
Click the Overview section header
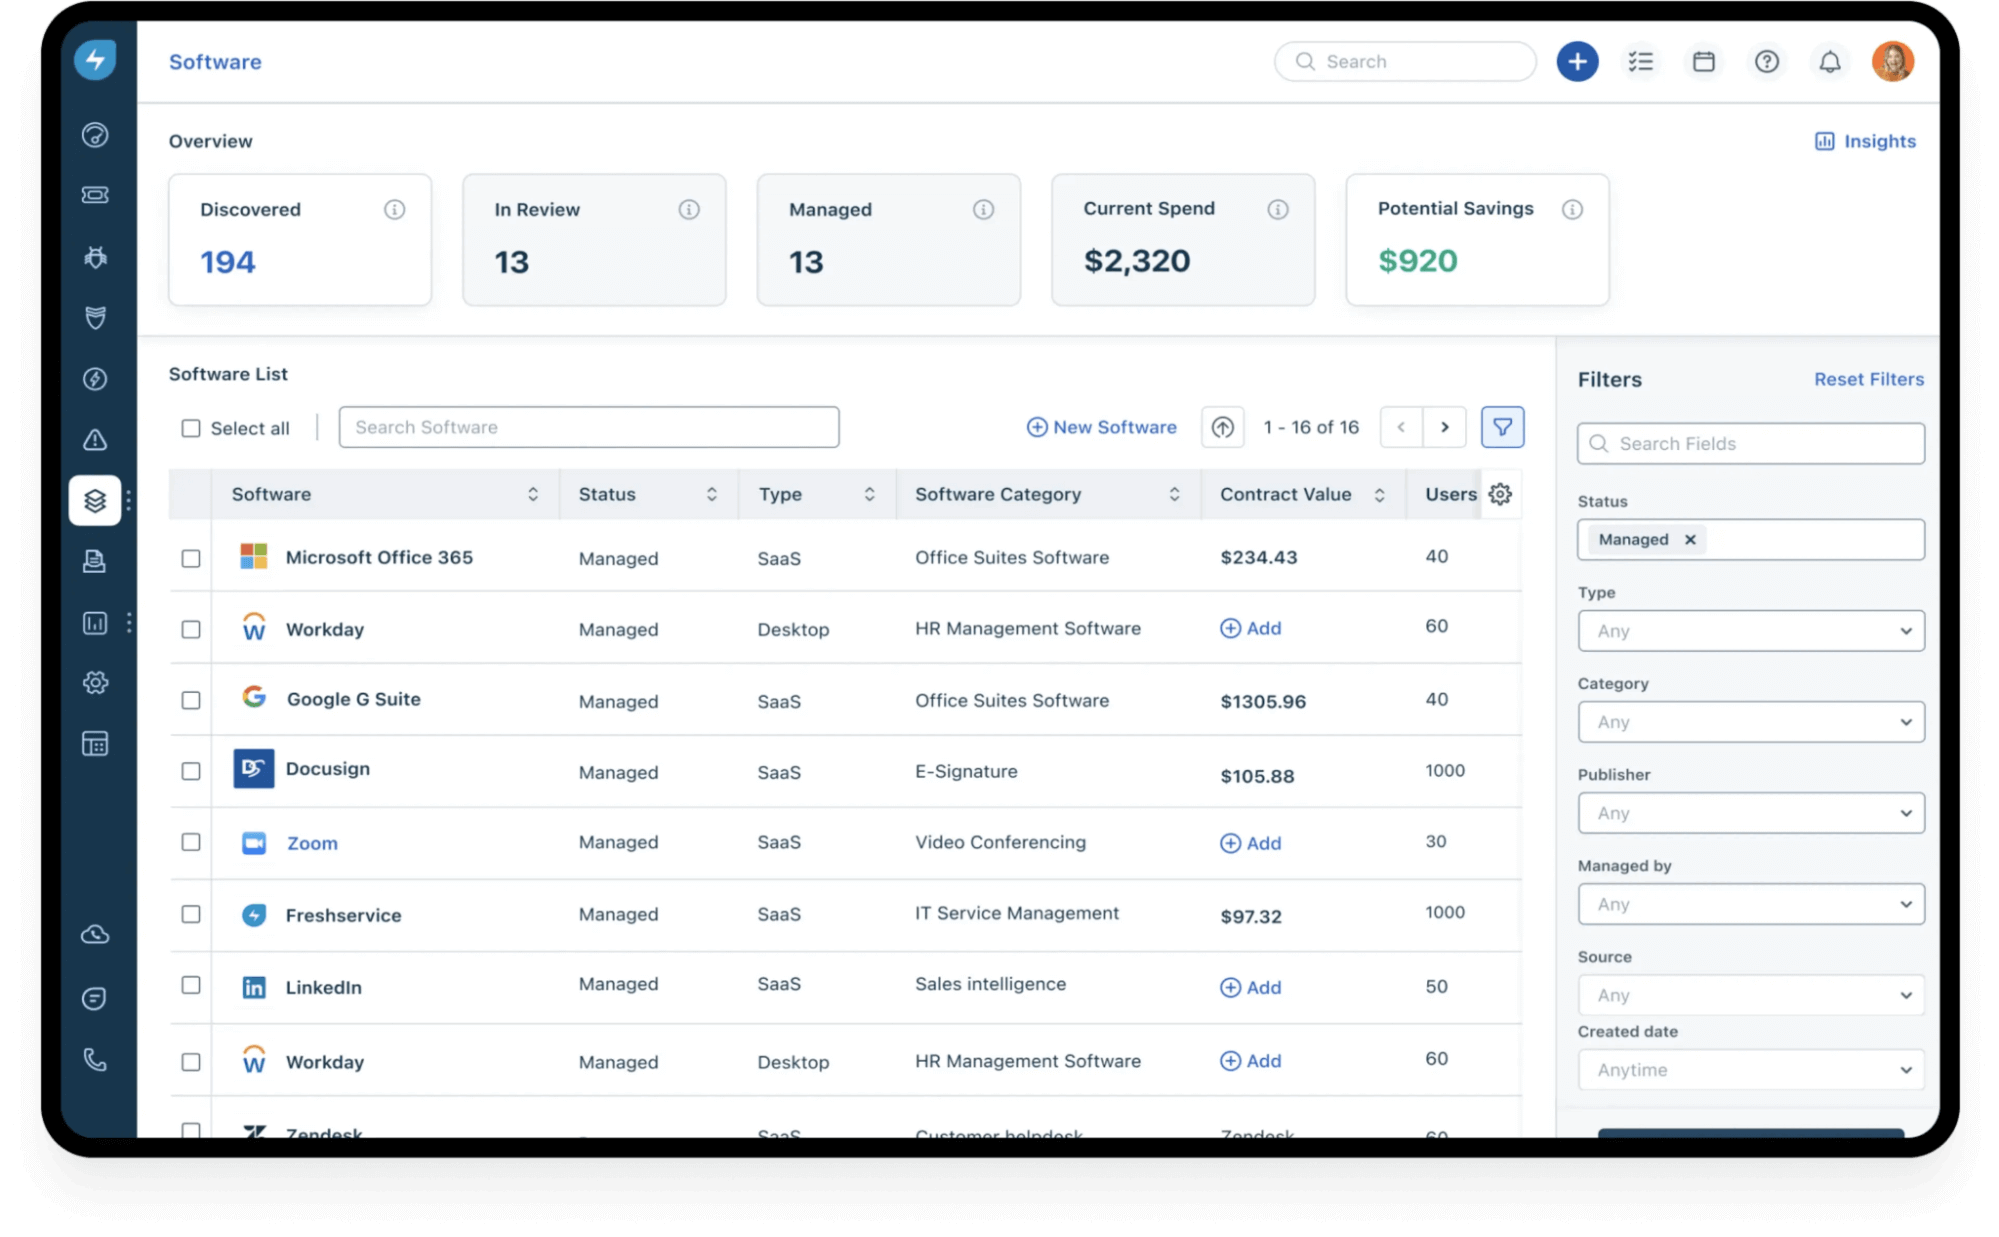click(210, 140)
